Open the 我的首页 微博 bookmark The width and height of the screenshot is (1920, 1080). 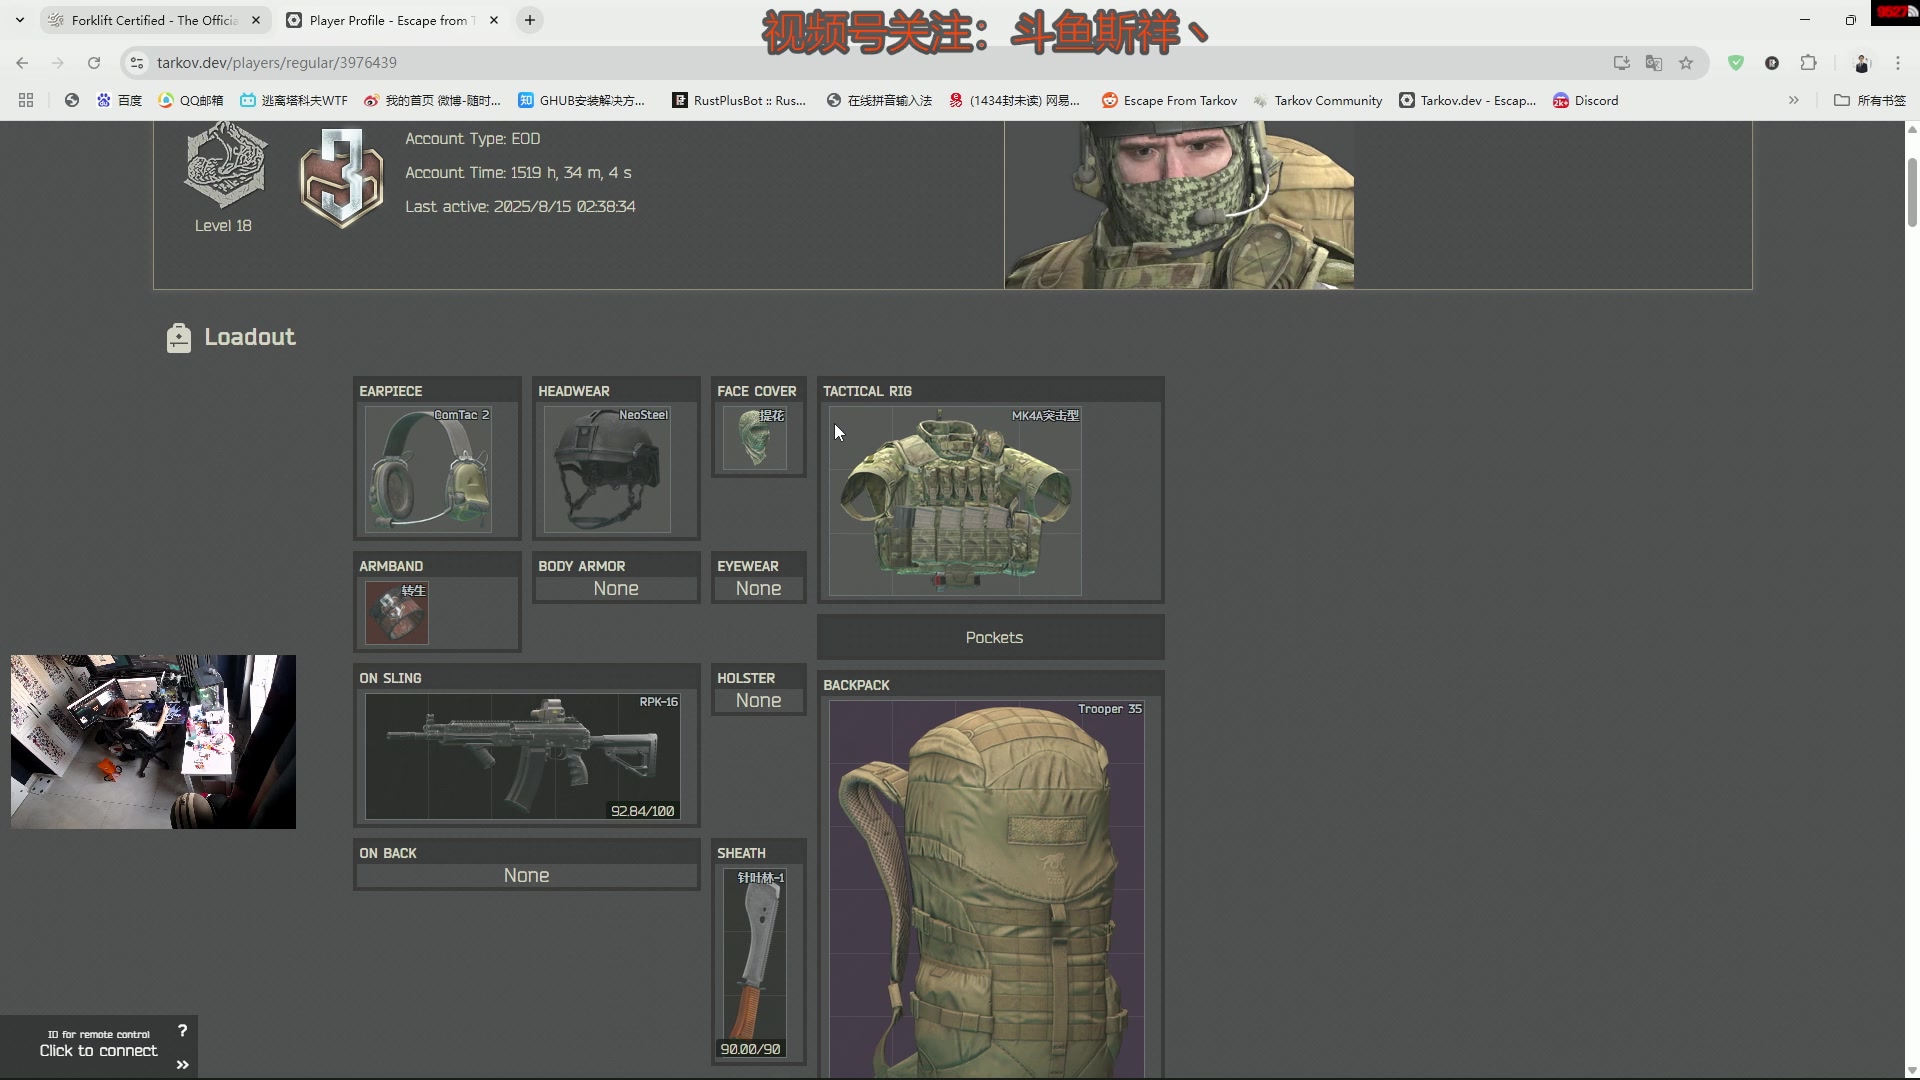(431, 100)
